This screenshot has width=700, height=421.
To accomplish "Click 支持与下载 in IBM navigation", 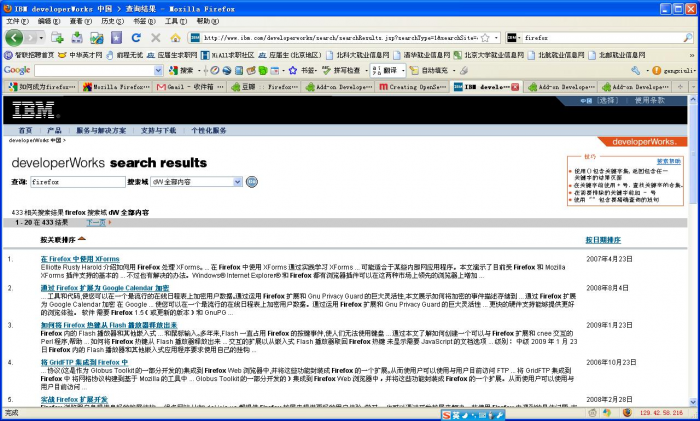I will pyautogui.click(x=158, y=130).
